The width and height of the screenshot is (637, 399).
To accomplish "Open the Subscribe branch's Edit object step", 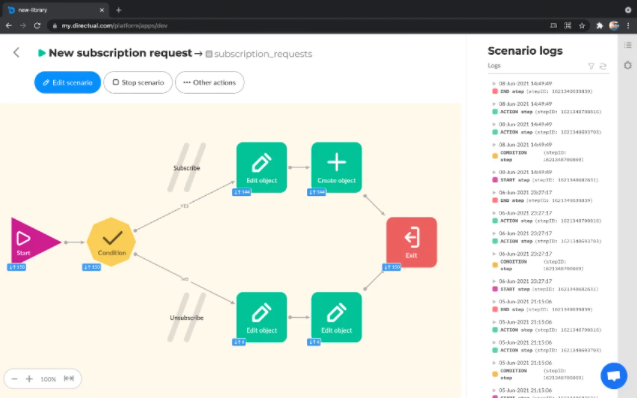I will (x=262, y=167).
